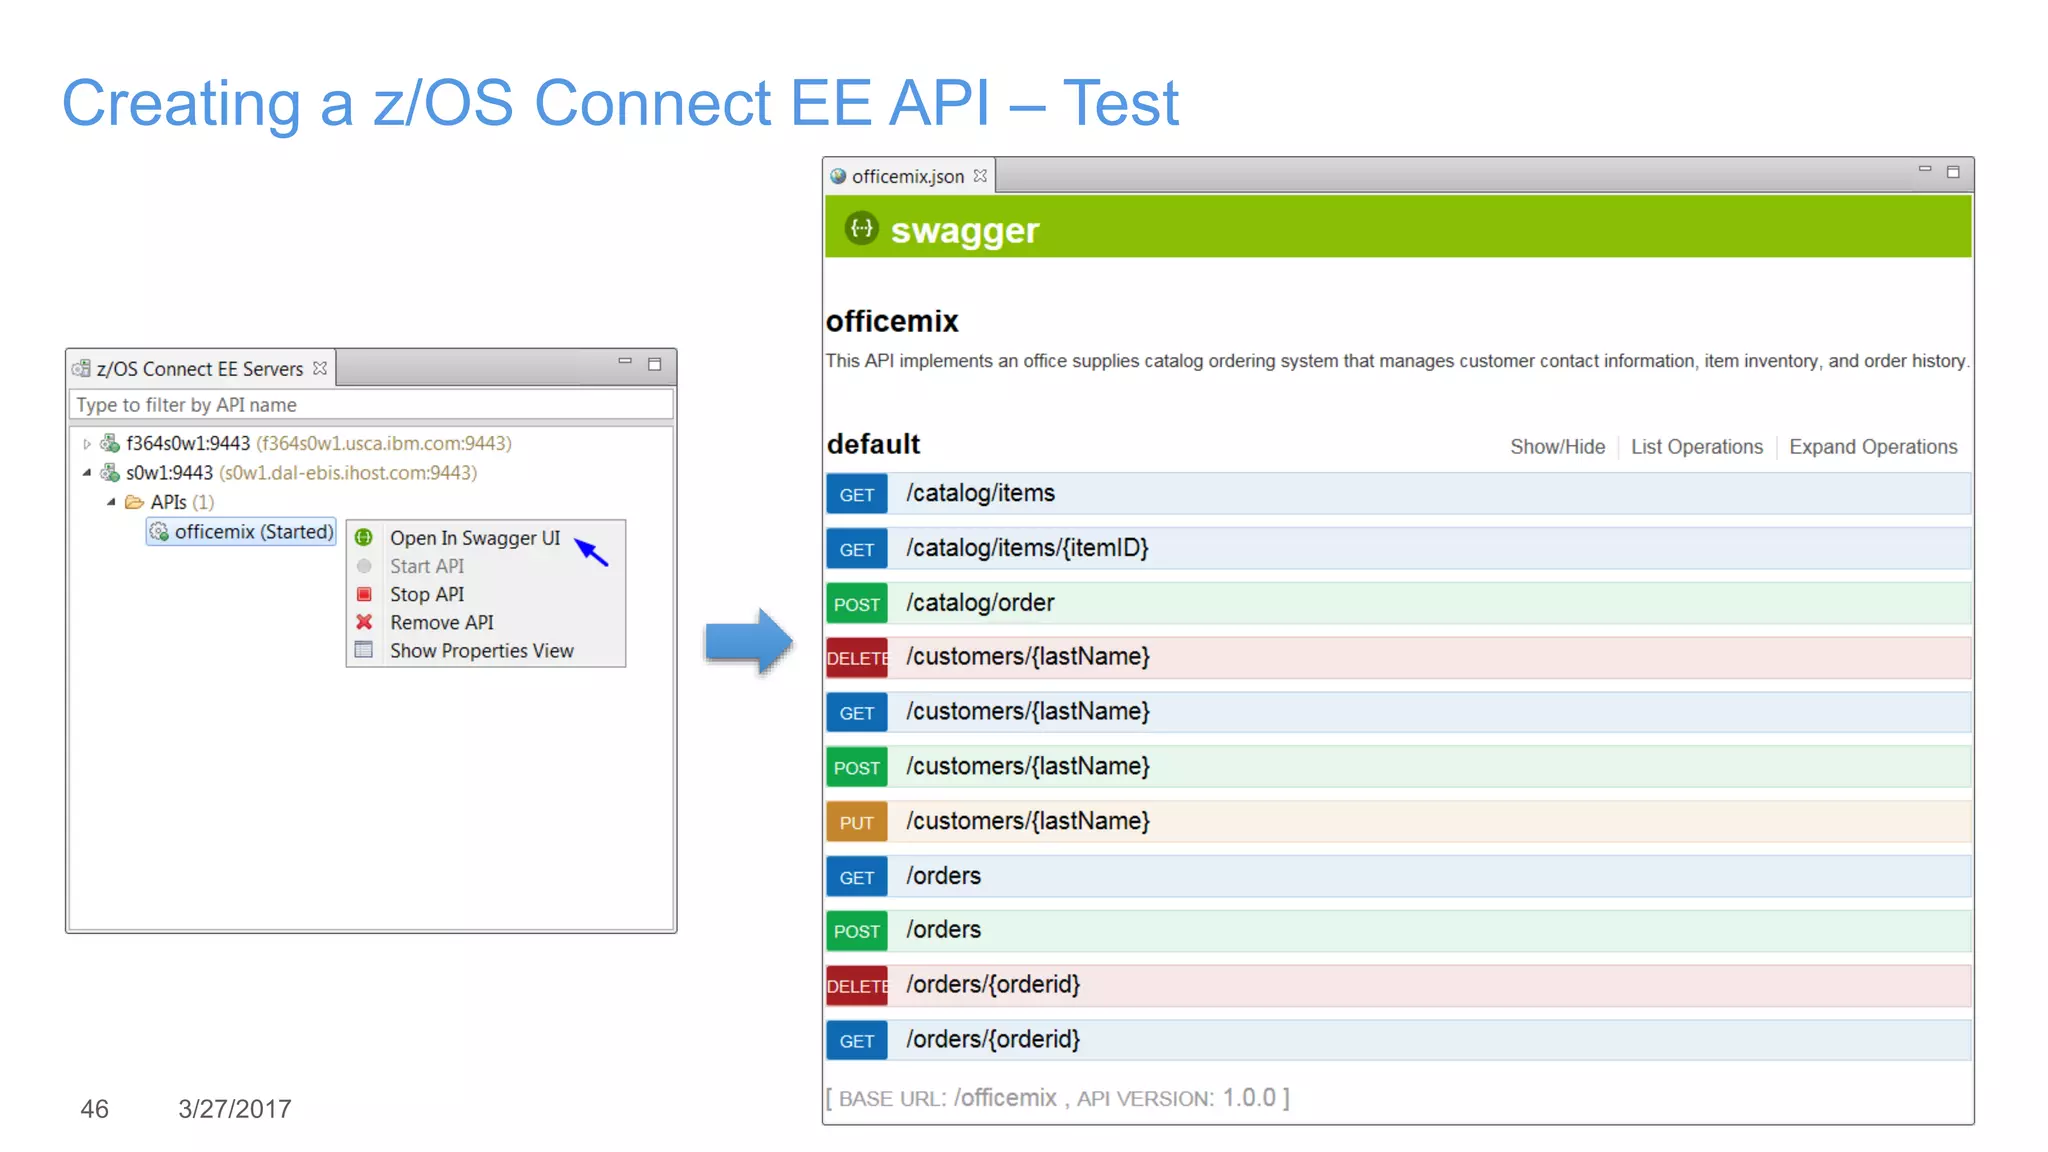The image size is (2048, 1152).
Task: Click the Show Properties View table icon
Action: 364,650
